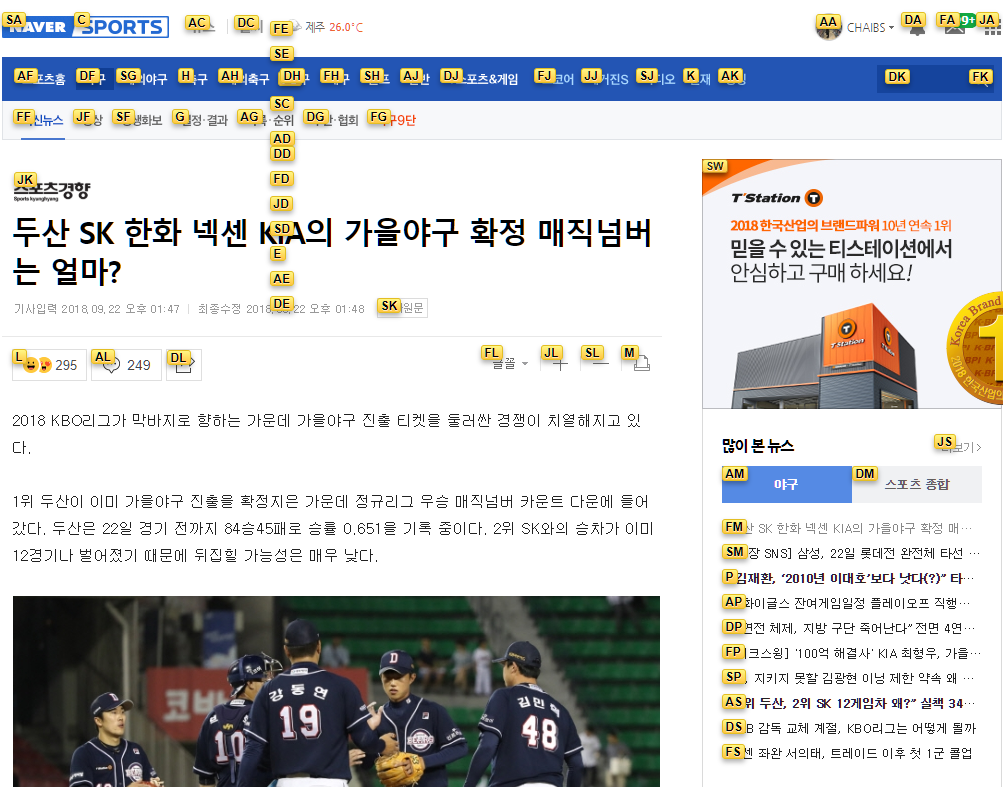Click the search field in blue navbar
1003x787 pixels.
tap(922, 78)
